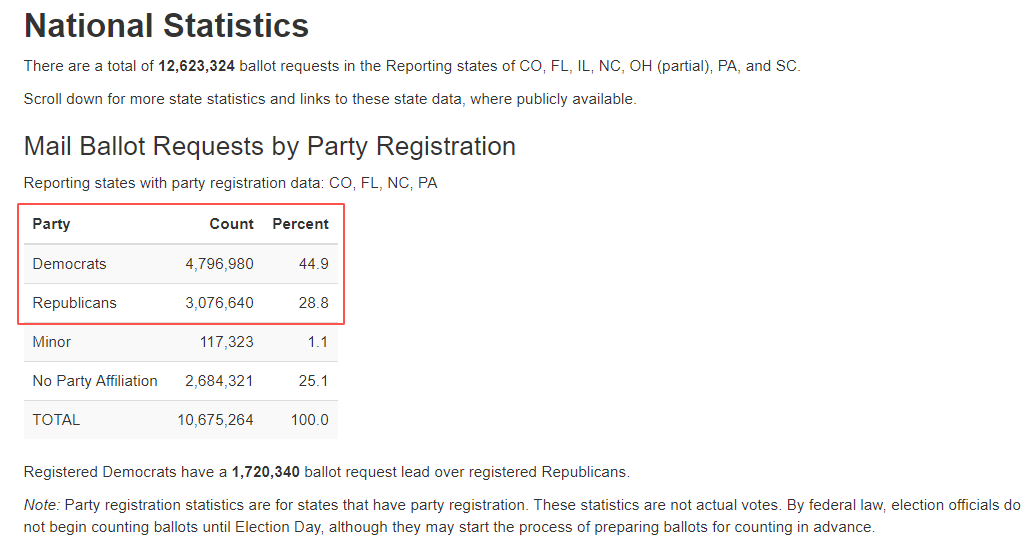Screen dimensions: 1036x555
Task: Click the Republicans row label
Action: click(74, 303)
